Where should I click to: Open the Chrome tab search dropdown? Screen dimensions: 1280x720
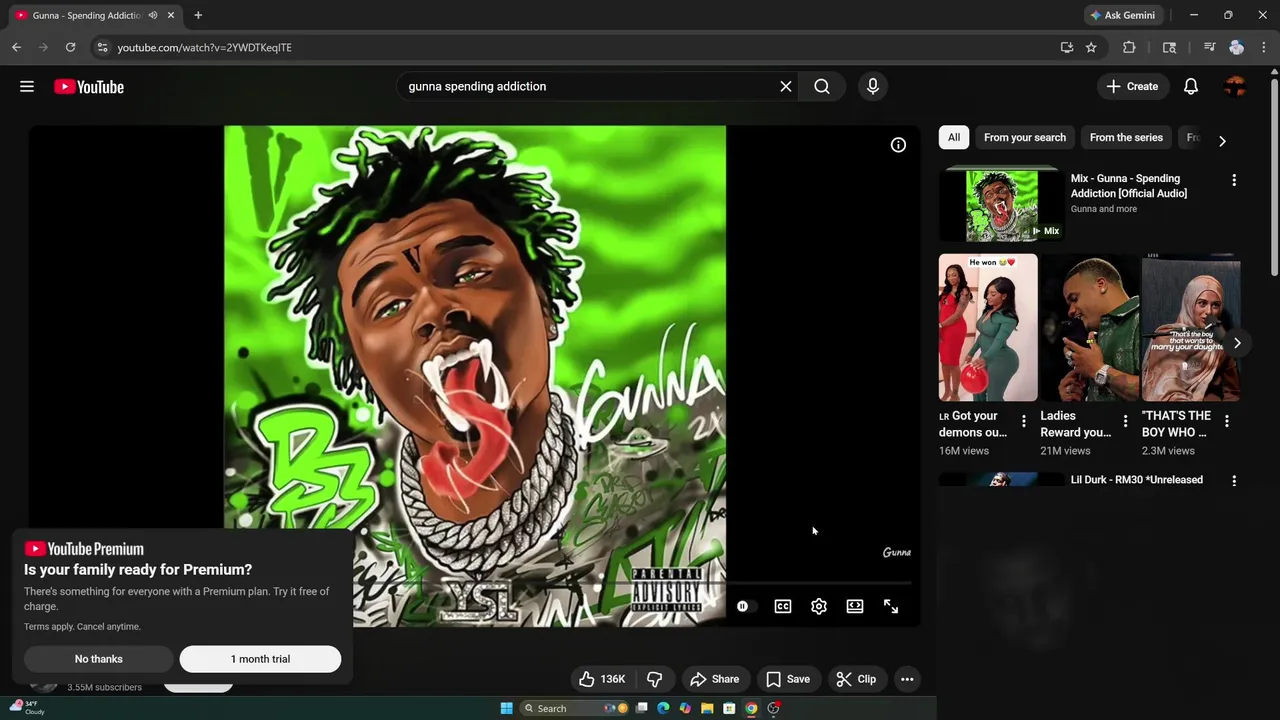tap(1169, 47)
